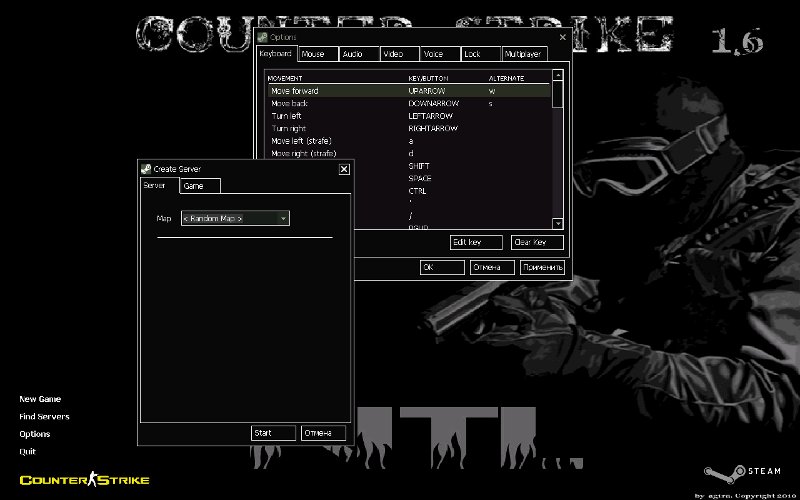Click the Counter-Strike logo at the bottom left
800x500 pixels.
[84, 479]
